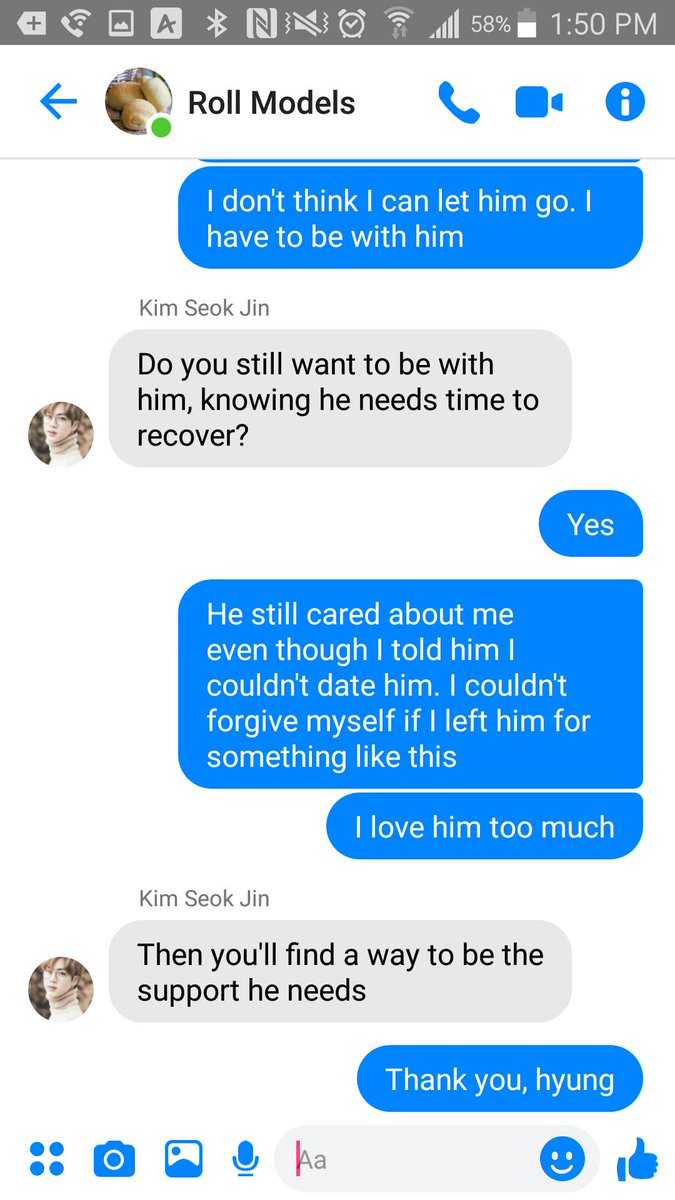
Task: Send a thumbs-up like
Action: 637,1160
